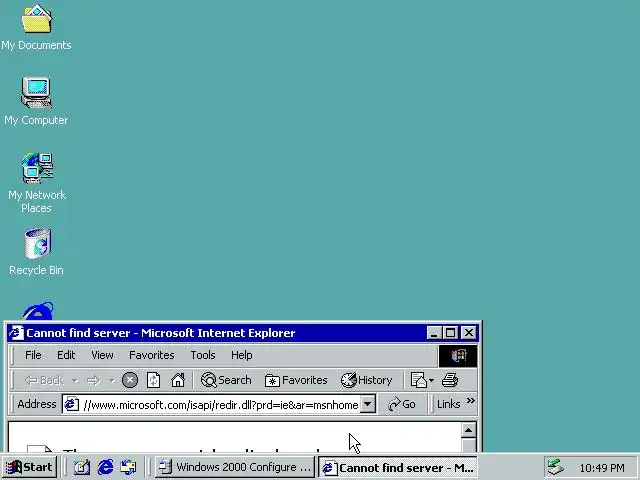
Task: Click the Back toolbar button
Action: coord(44,381)
